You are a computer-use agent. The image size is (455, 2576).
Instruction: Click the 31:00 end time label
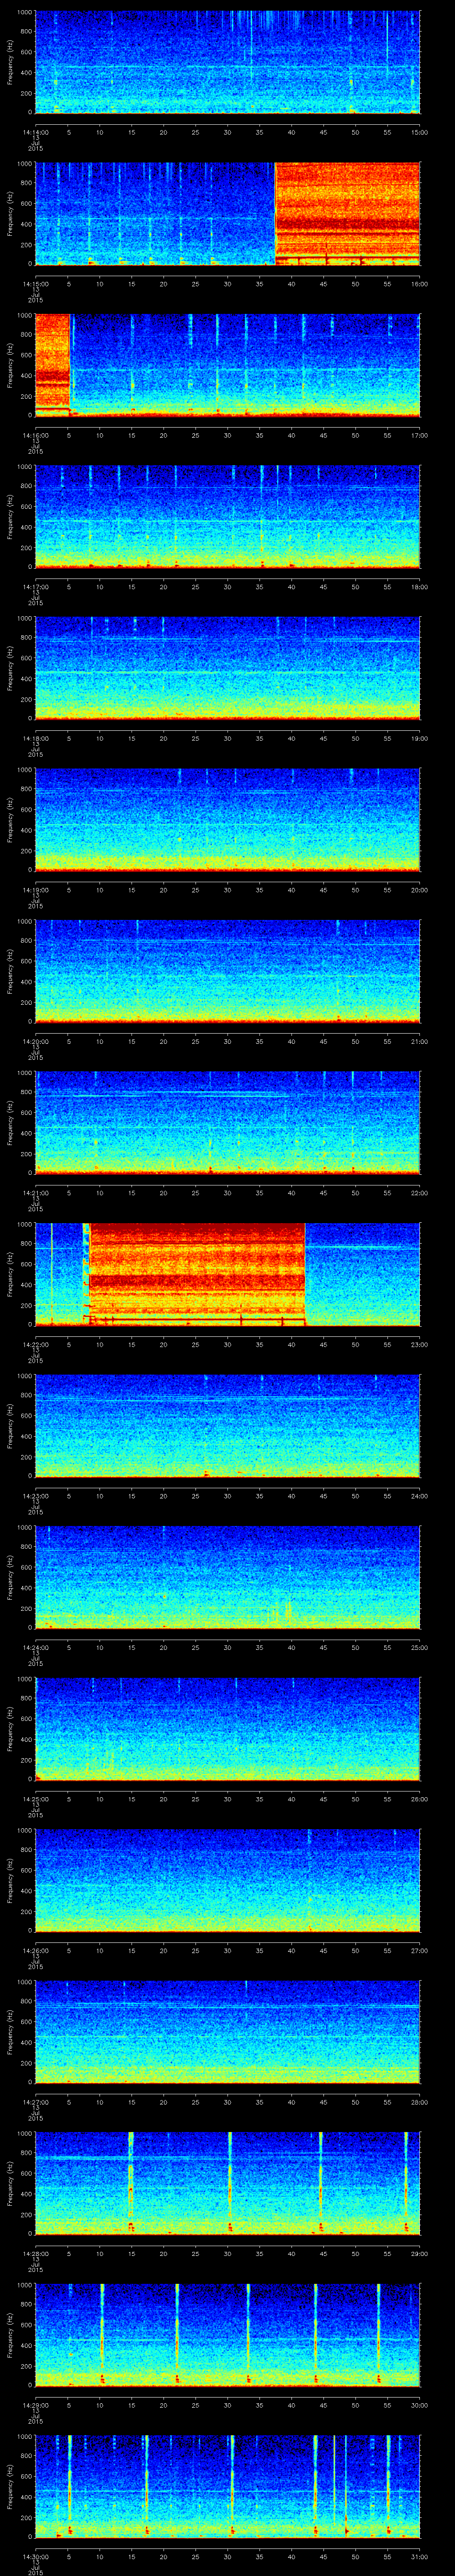point(420,2556)
